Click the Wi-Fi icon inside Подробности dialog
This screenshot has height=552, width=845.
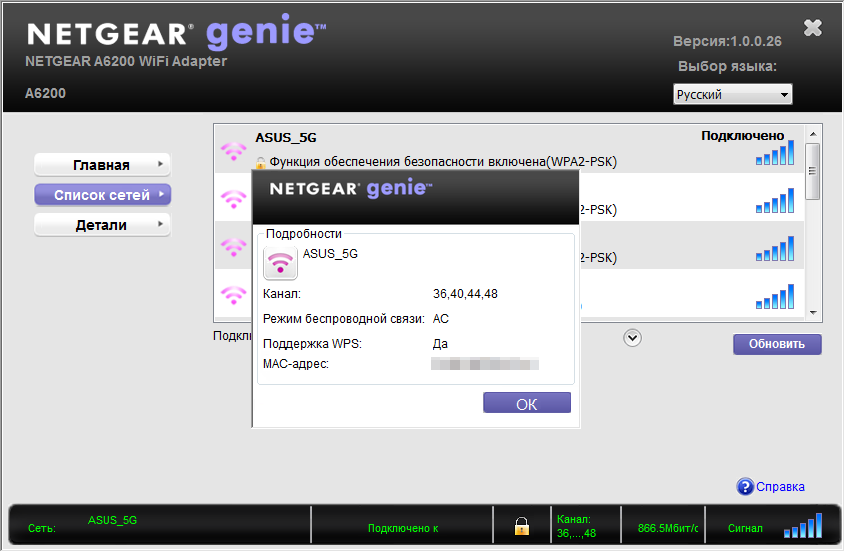(x=280, y=263)
